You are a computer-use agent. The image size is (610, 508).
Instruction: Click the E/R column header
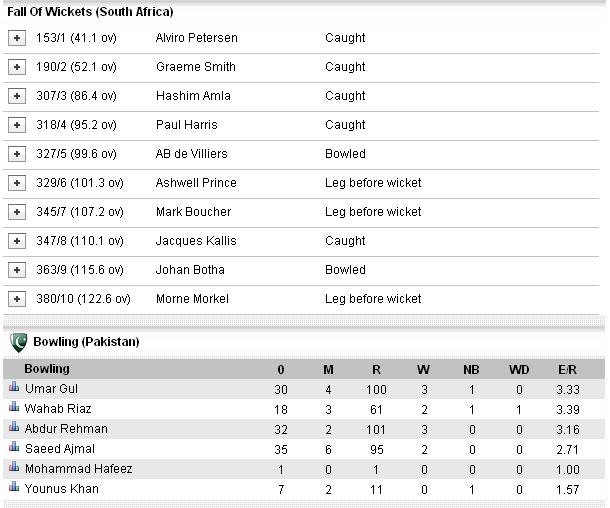point(567,370)
